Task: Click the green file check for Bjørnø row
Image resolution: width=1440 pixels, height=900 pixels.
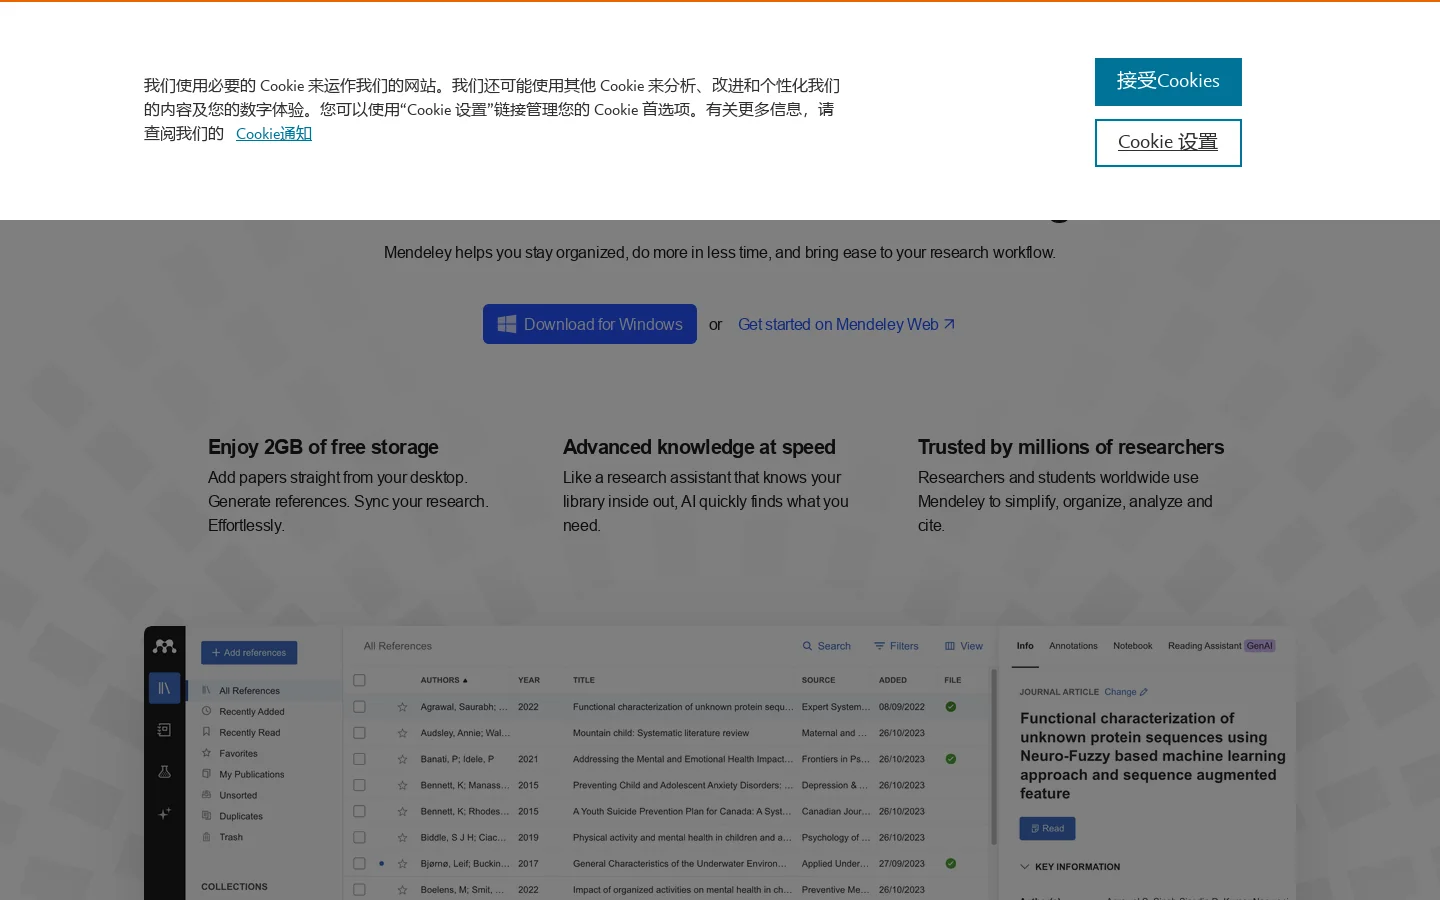Action: [951, 863]
